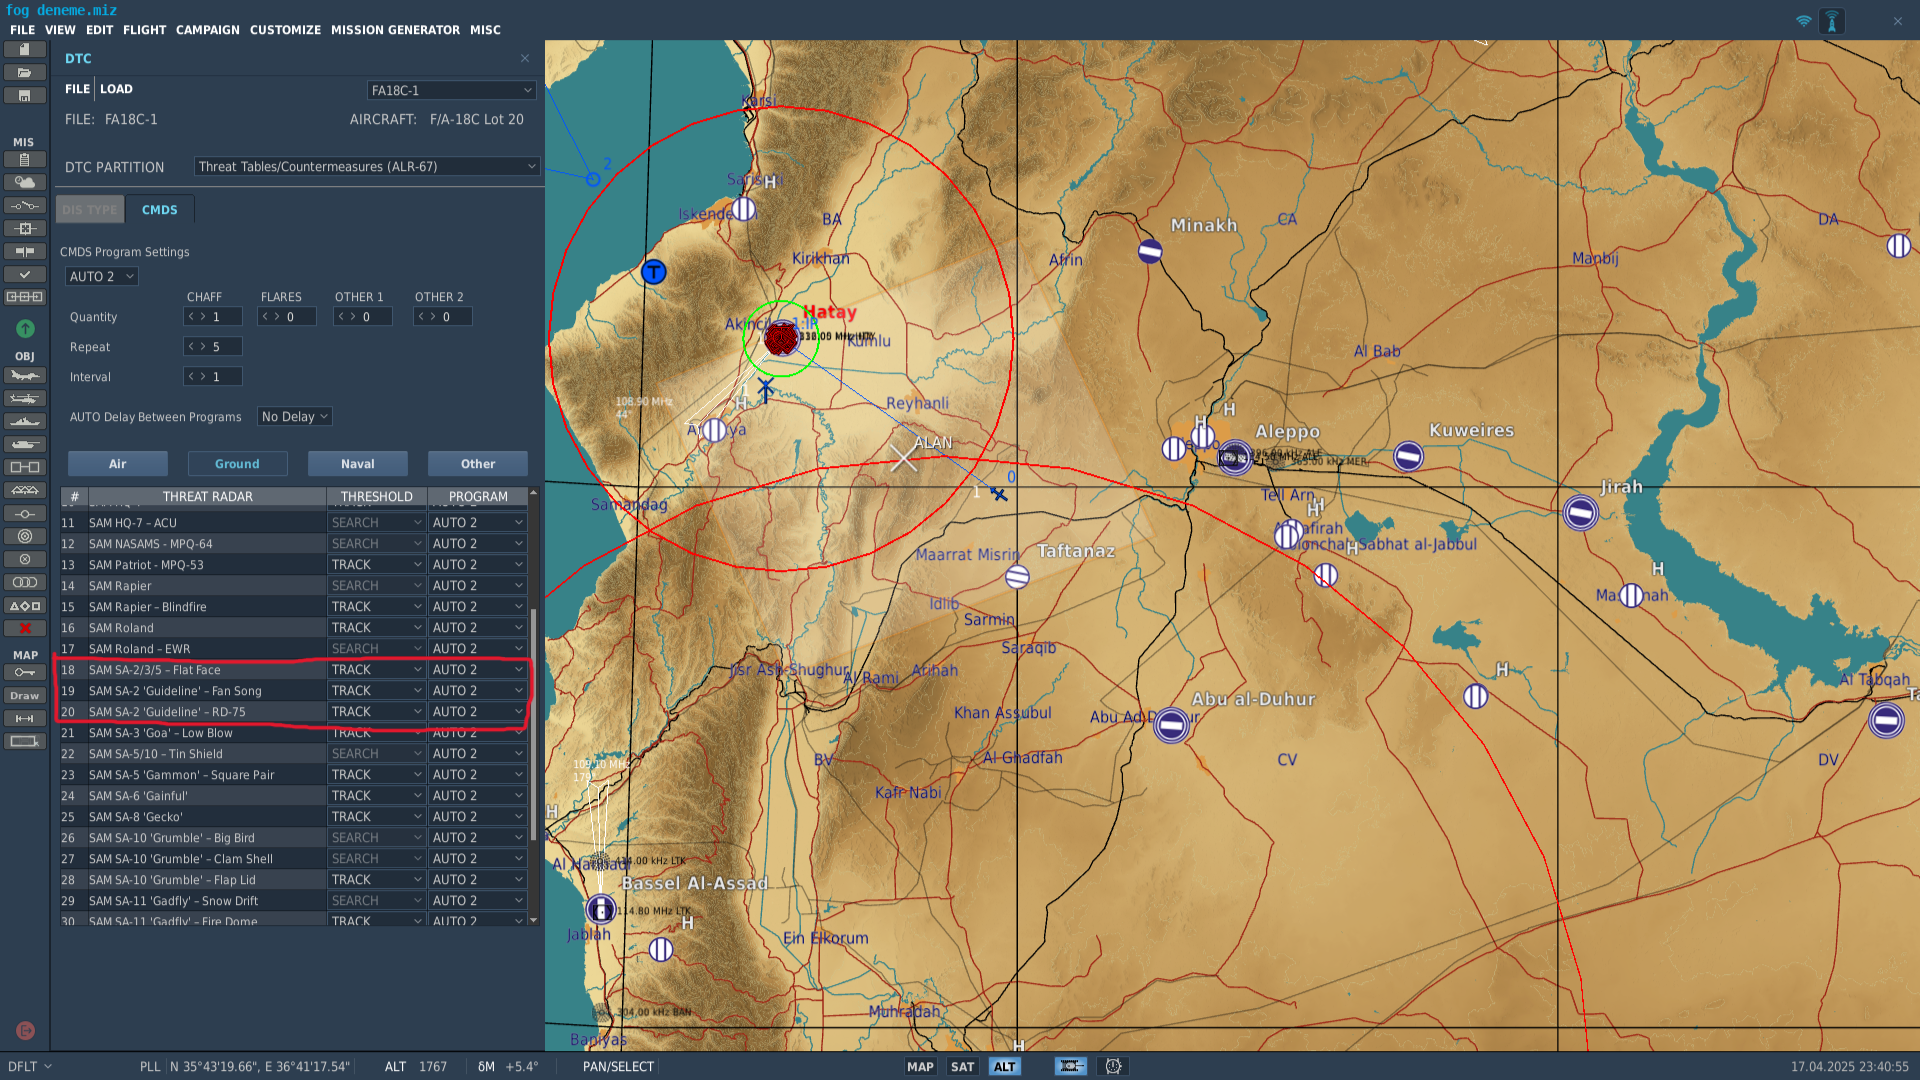Switch to the DIS TYPE tab
The width and height of the screenshot is (1920, 1080).
pos(90,210)
